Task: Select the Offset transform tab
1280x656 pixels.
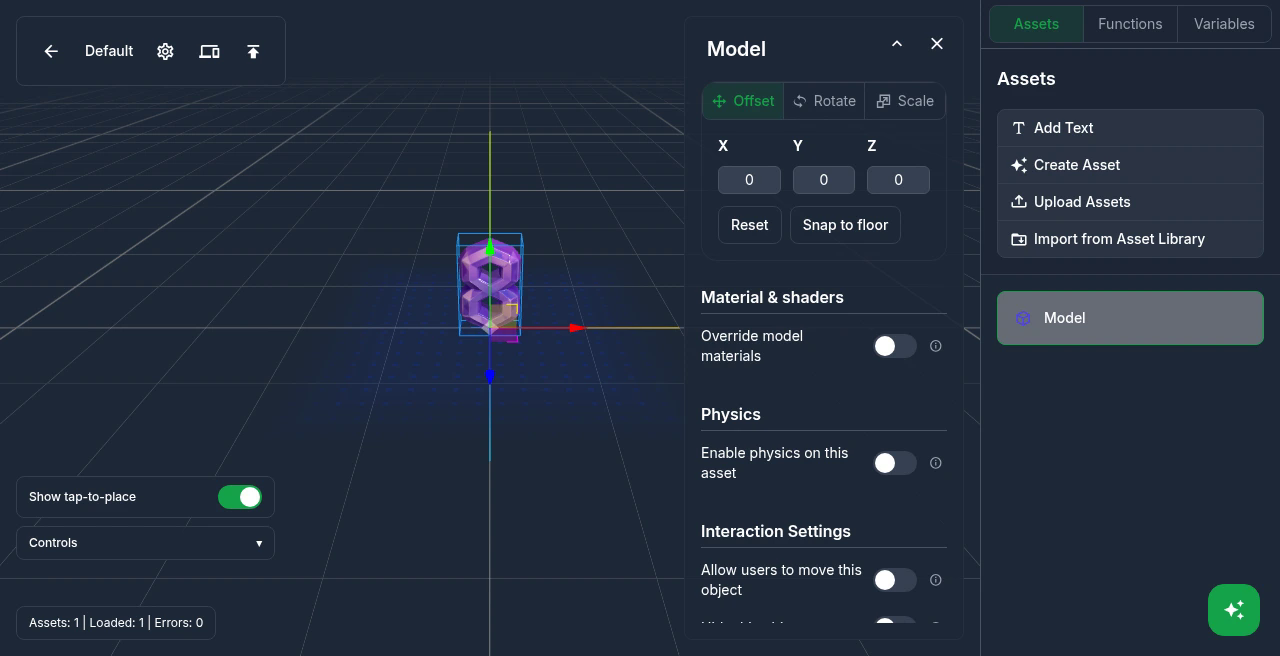Action: pyautogui.click(x=743, y=101)
